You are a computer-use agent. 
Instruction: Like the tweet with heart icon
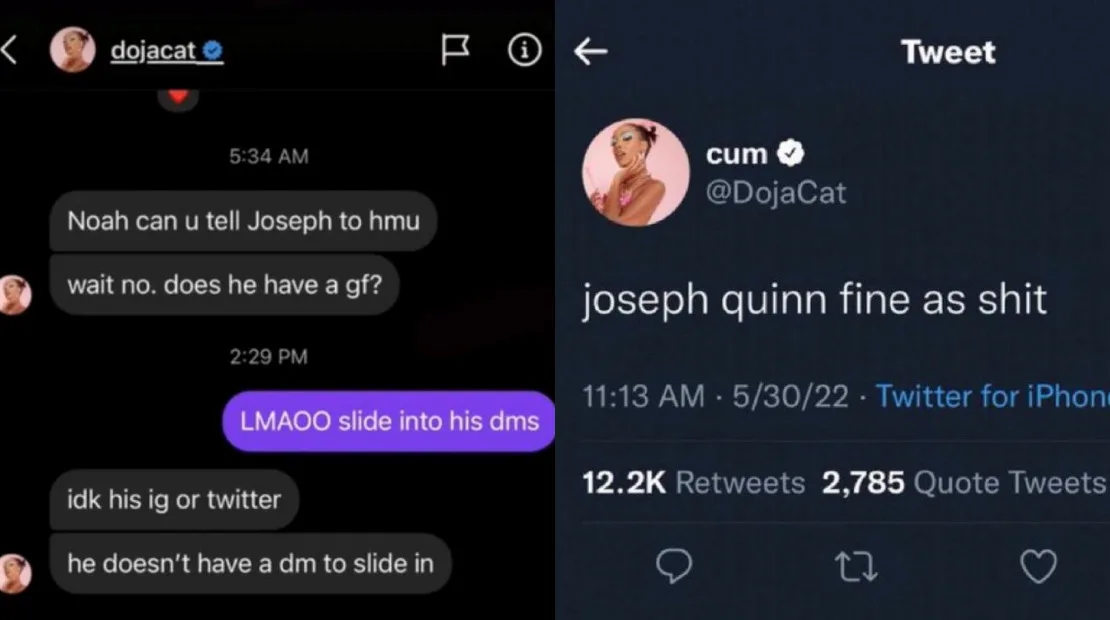pyautogui.click(x=1038, y=567)
